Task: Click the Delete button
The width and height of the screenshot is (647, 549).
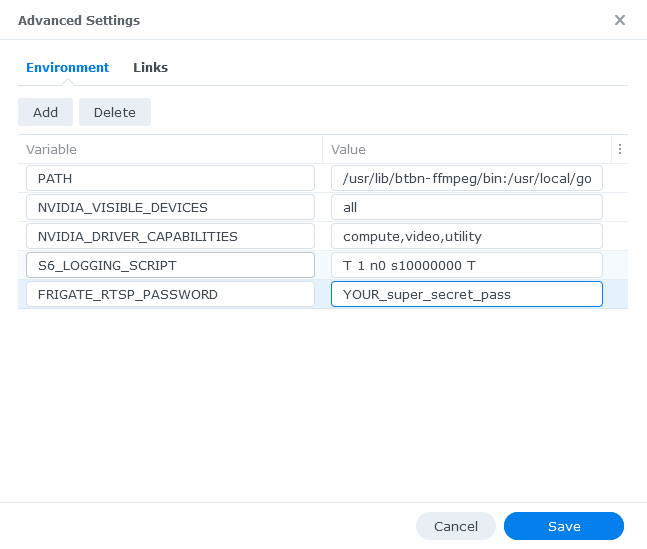Action: click(x=115, y=112)
